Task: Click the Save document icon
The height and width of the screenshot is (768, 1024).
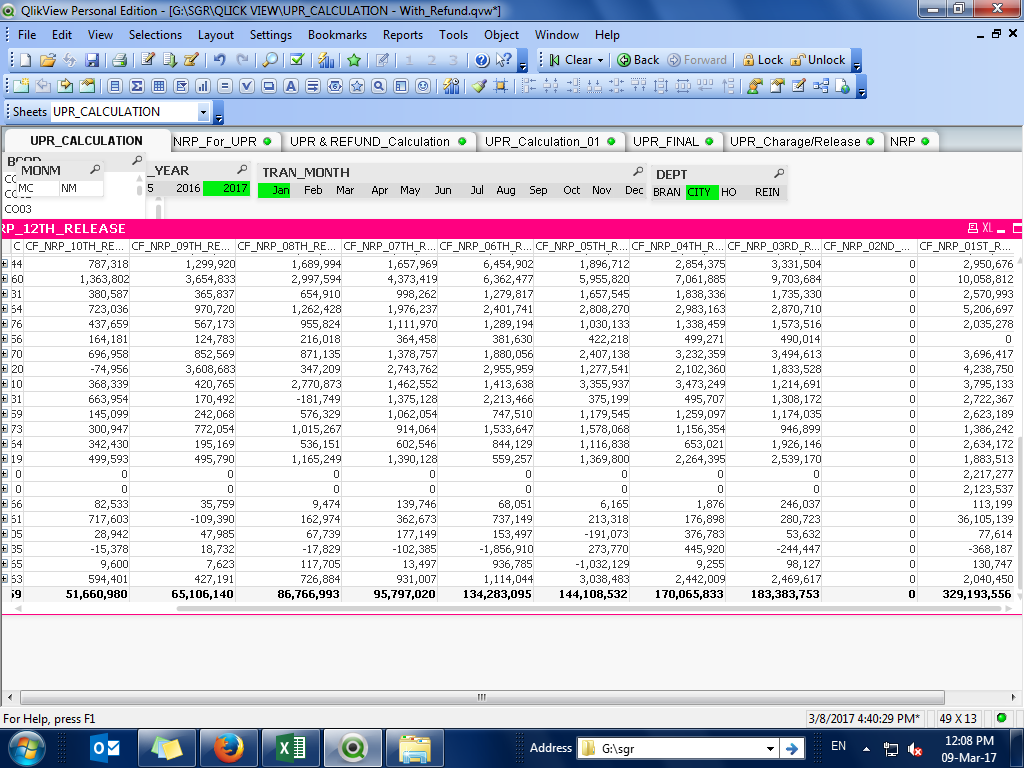Action: [92, 60]
